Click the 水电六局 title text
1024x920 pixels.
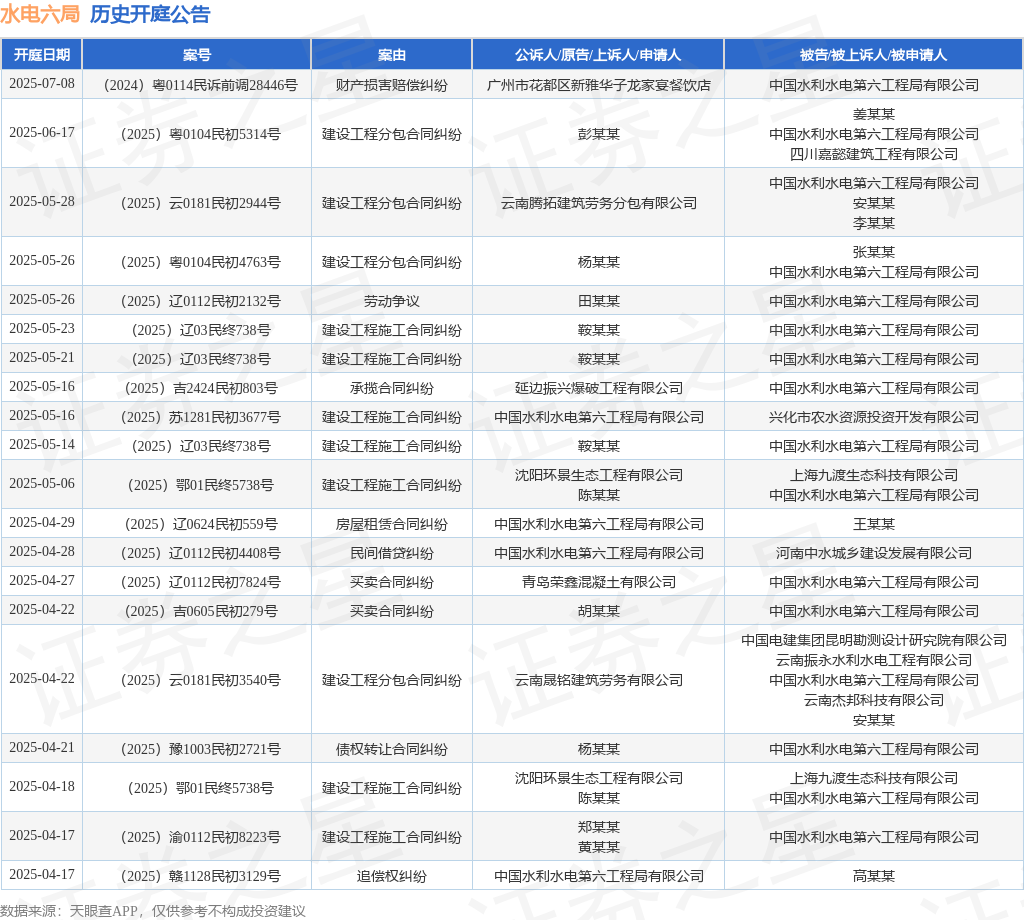pyautogui.click(x=40, y=14)
